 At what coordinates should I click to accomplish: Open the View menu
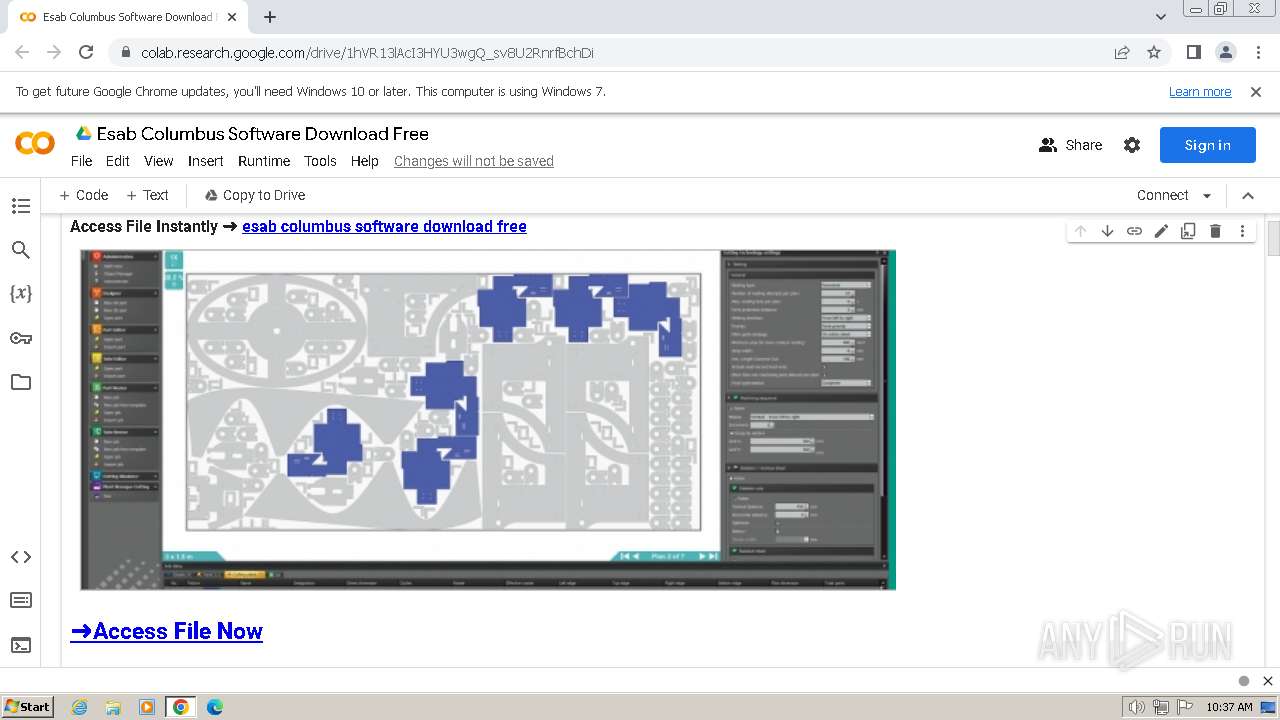(x=159, y=161)
